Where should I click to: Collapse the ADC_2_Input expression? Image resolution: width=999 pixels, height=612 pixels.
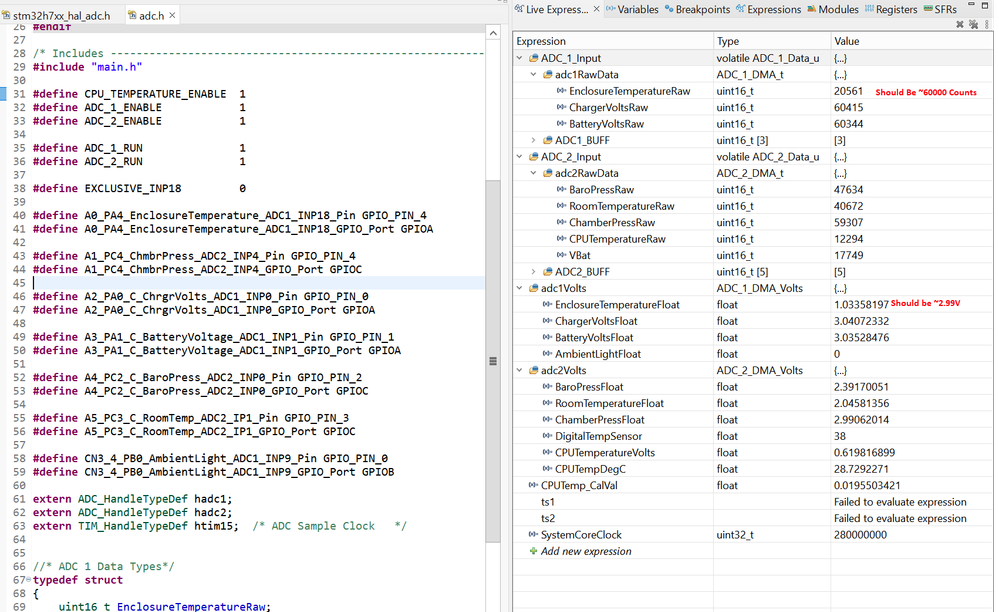(x=520, y=157)
